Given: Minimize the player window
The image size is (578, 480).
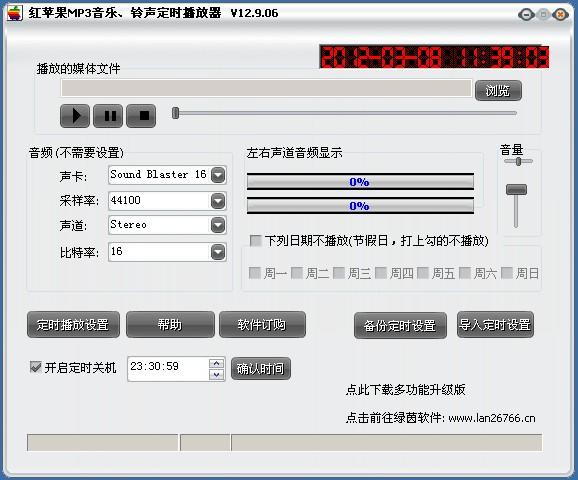Looking at the screenshot, I should (x=526, y=15).
